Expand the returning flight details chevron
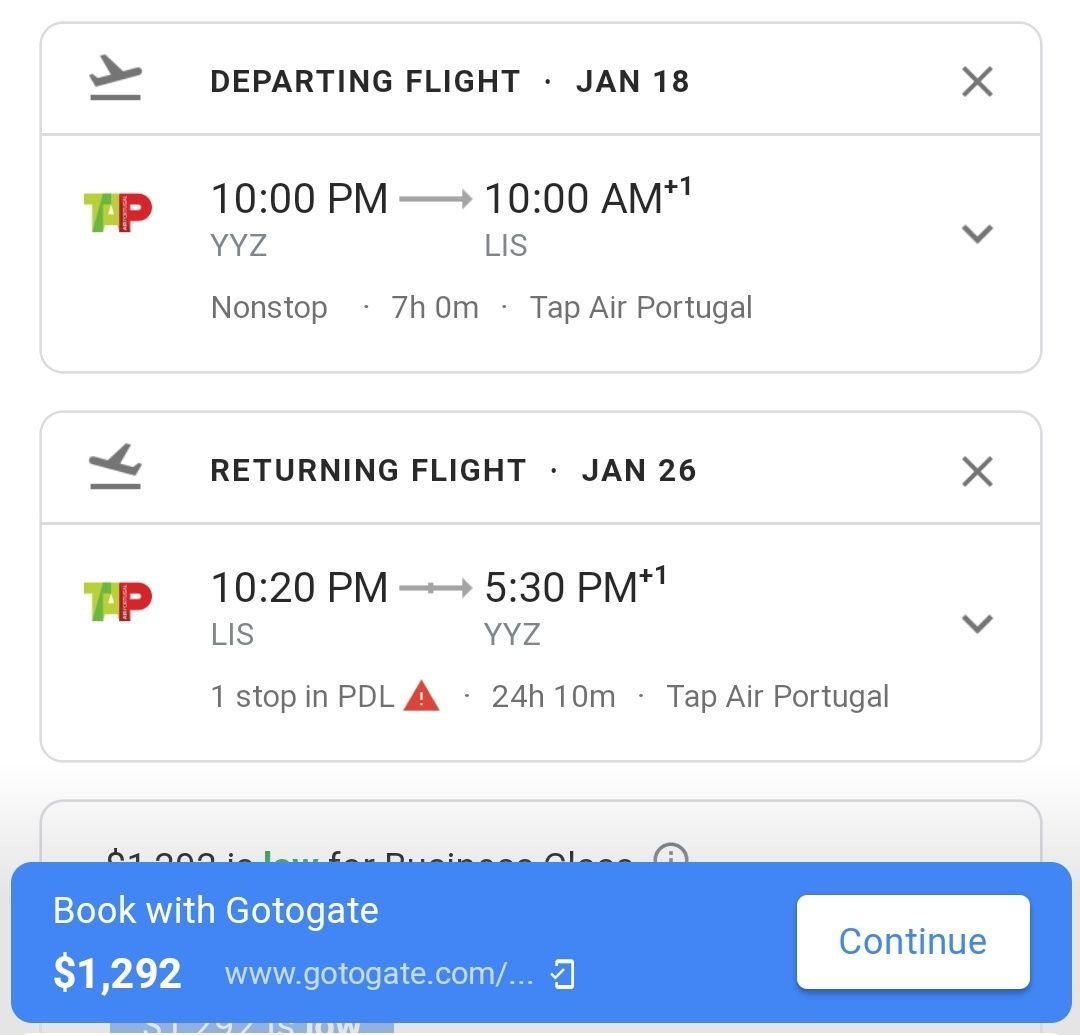The image size is (1080, 1035). (x=977, y=623)
